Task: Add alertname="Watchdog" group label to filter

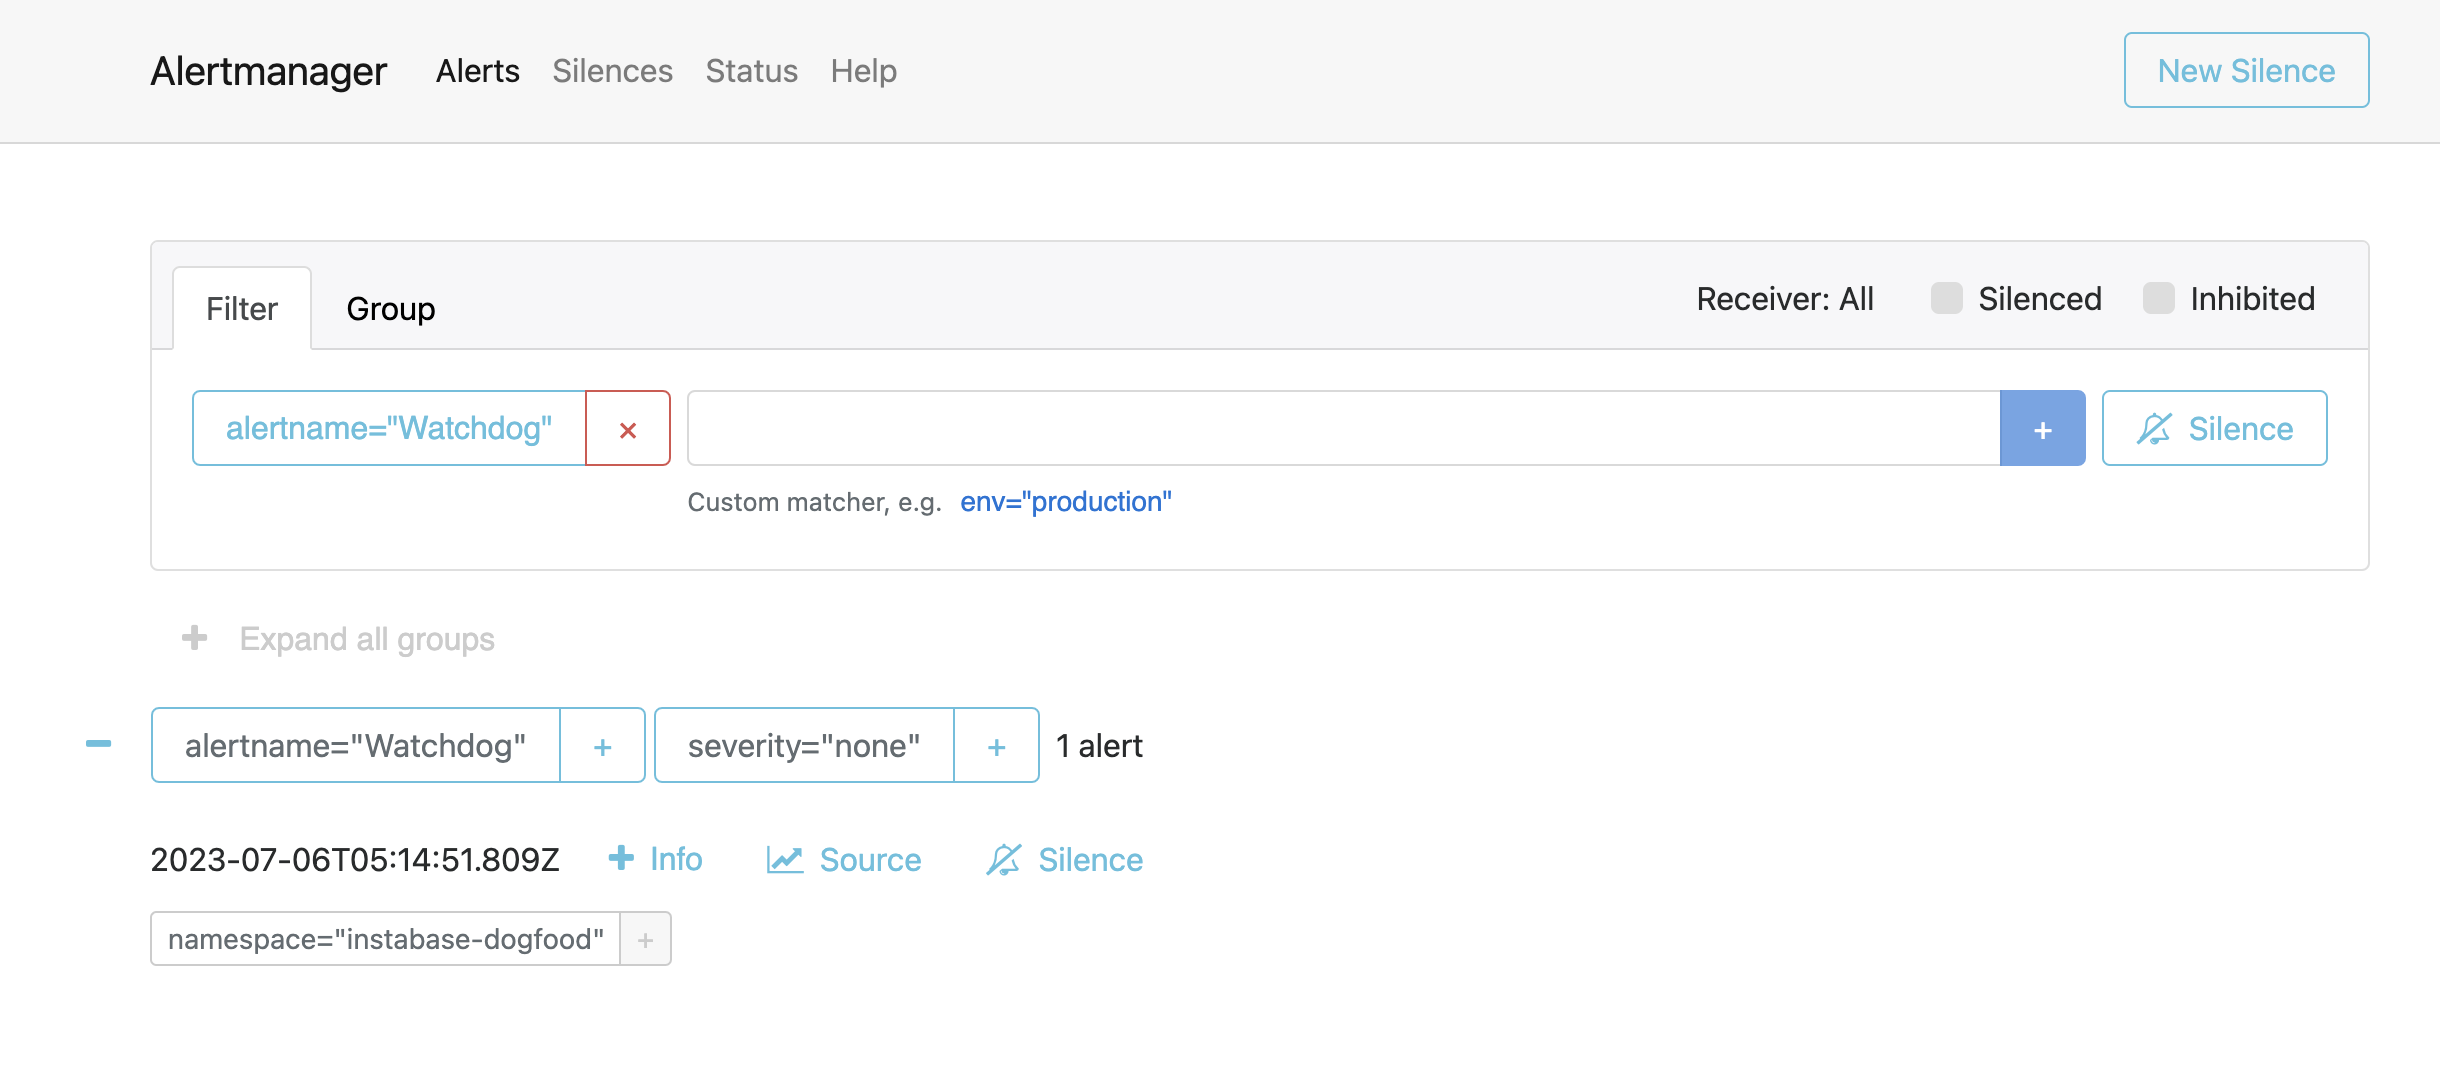Action: [603, 745]
